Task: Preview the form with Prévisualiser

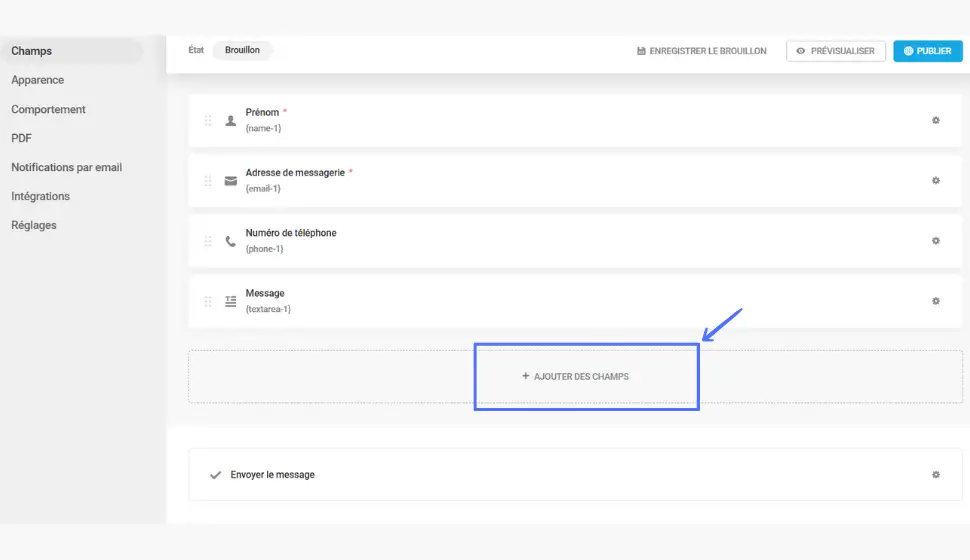Action: pos(835,51)
